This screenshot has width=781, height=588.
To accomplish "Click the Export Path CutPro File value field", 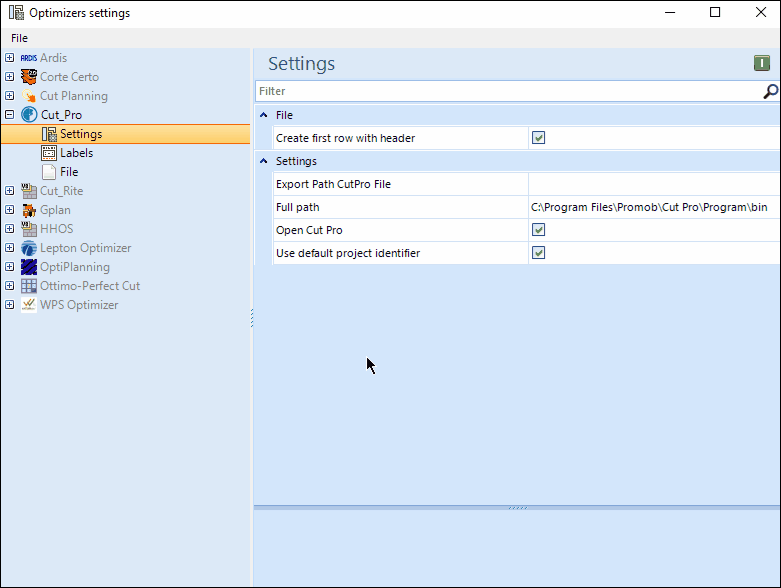I will click(654, 184).
